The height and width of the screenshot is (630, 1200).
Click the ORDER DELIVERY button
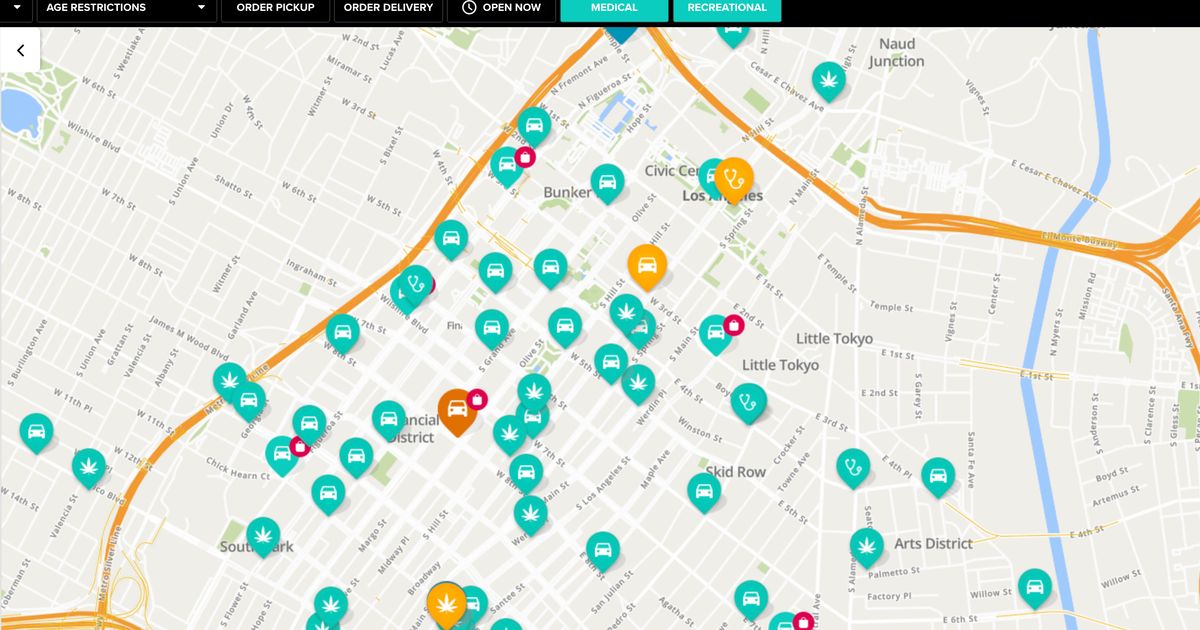click(x=387, y=7)
